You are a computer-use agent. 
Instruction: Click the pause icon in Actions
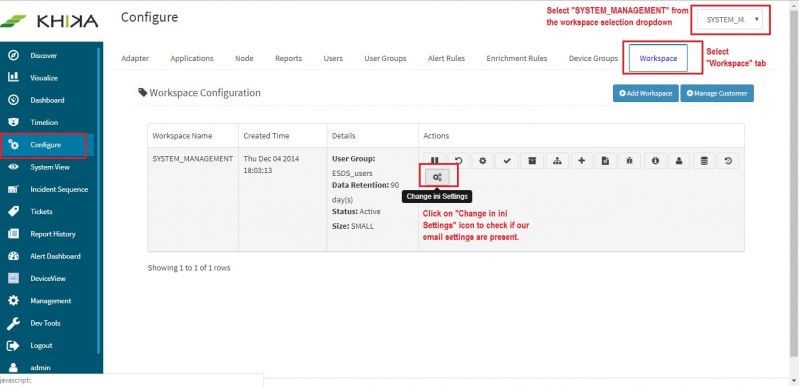click(434, 161)
